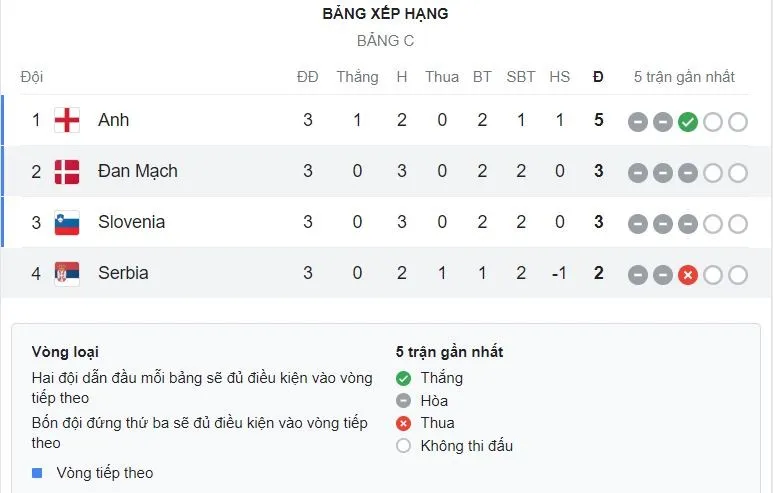Click the Denmark flag icon

point(67,171)
